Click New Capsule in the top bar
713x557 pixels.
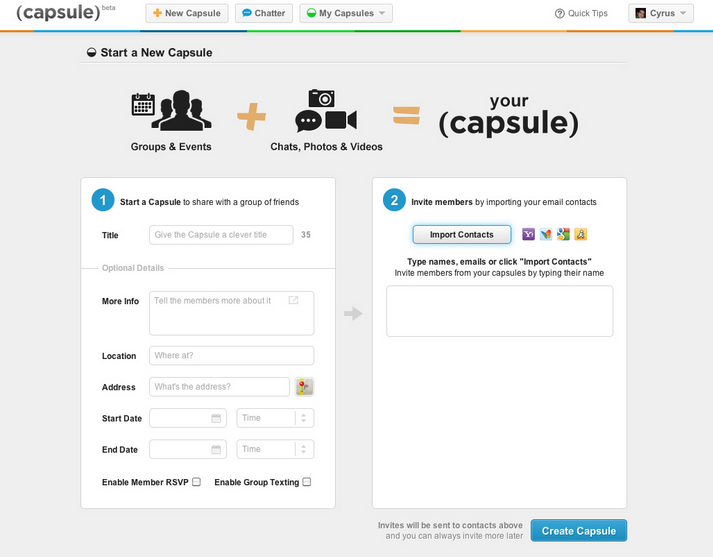pos(187,13)
